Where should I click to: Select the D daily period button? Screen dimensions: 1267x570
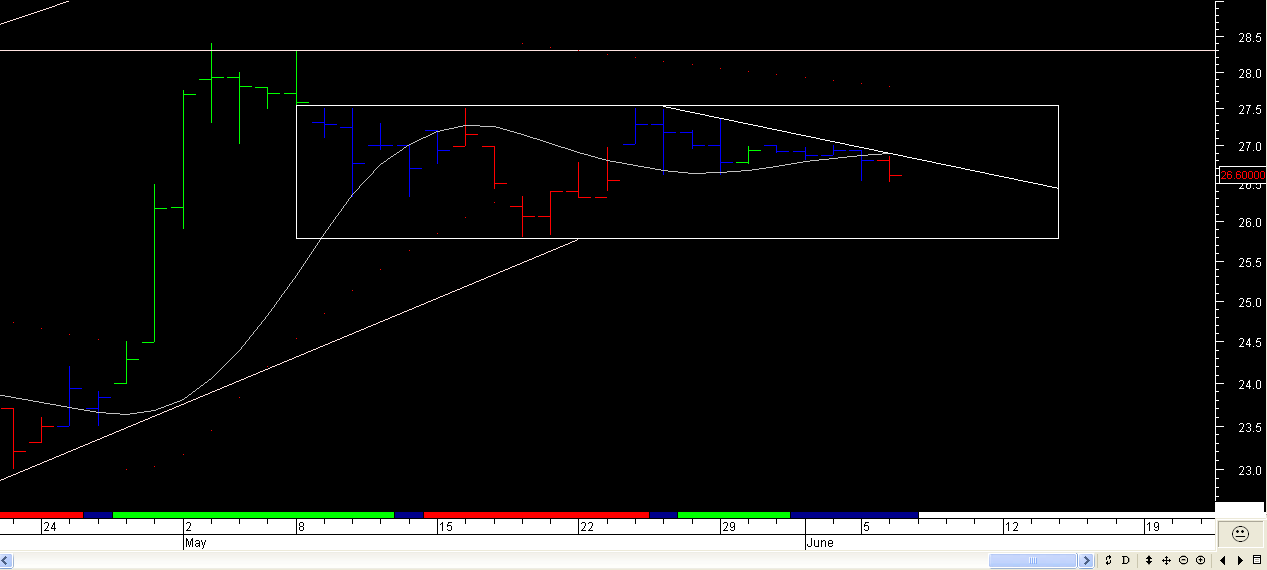(1126, 560)
